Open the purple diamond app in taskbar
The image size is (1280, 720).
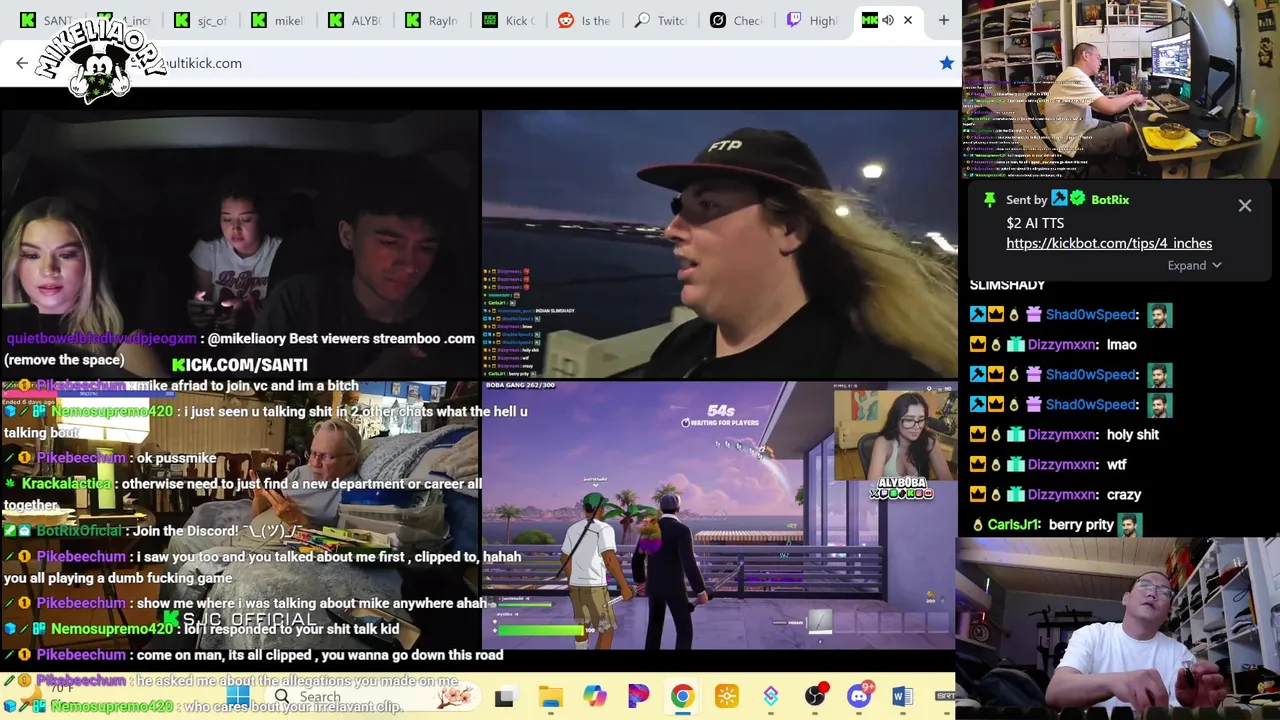[771, 697]
